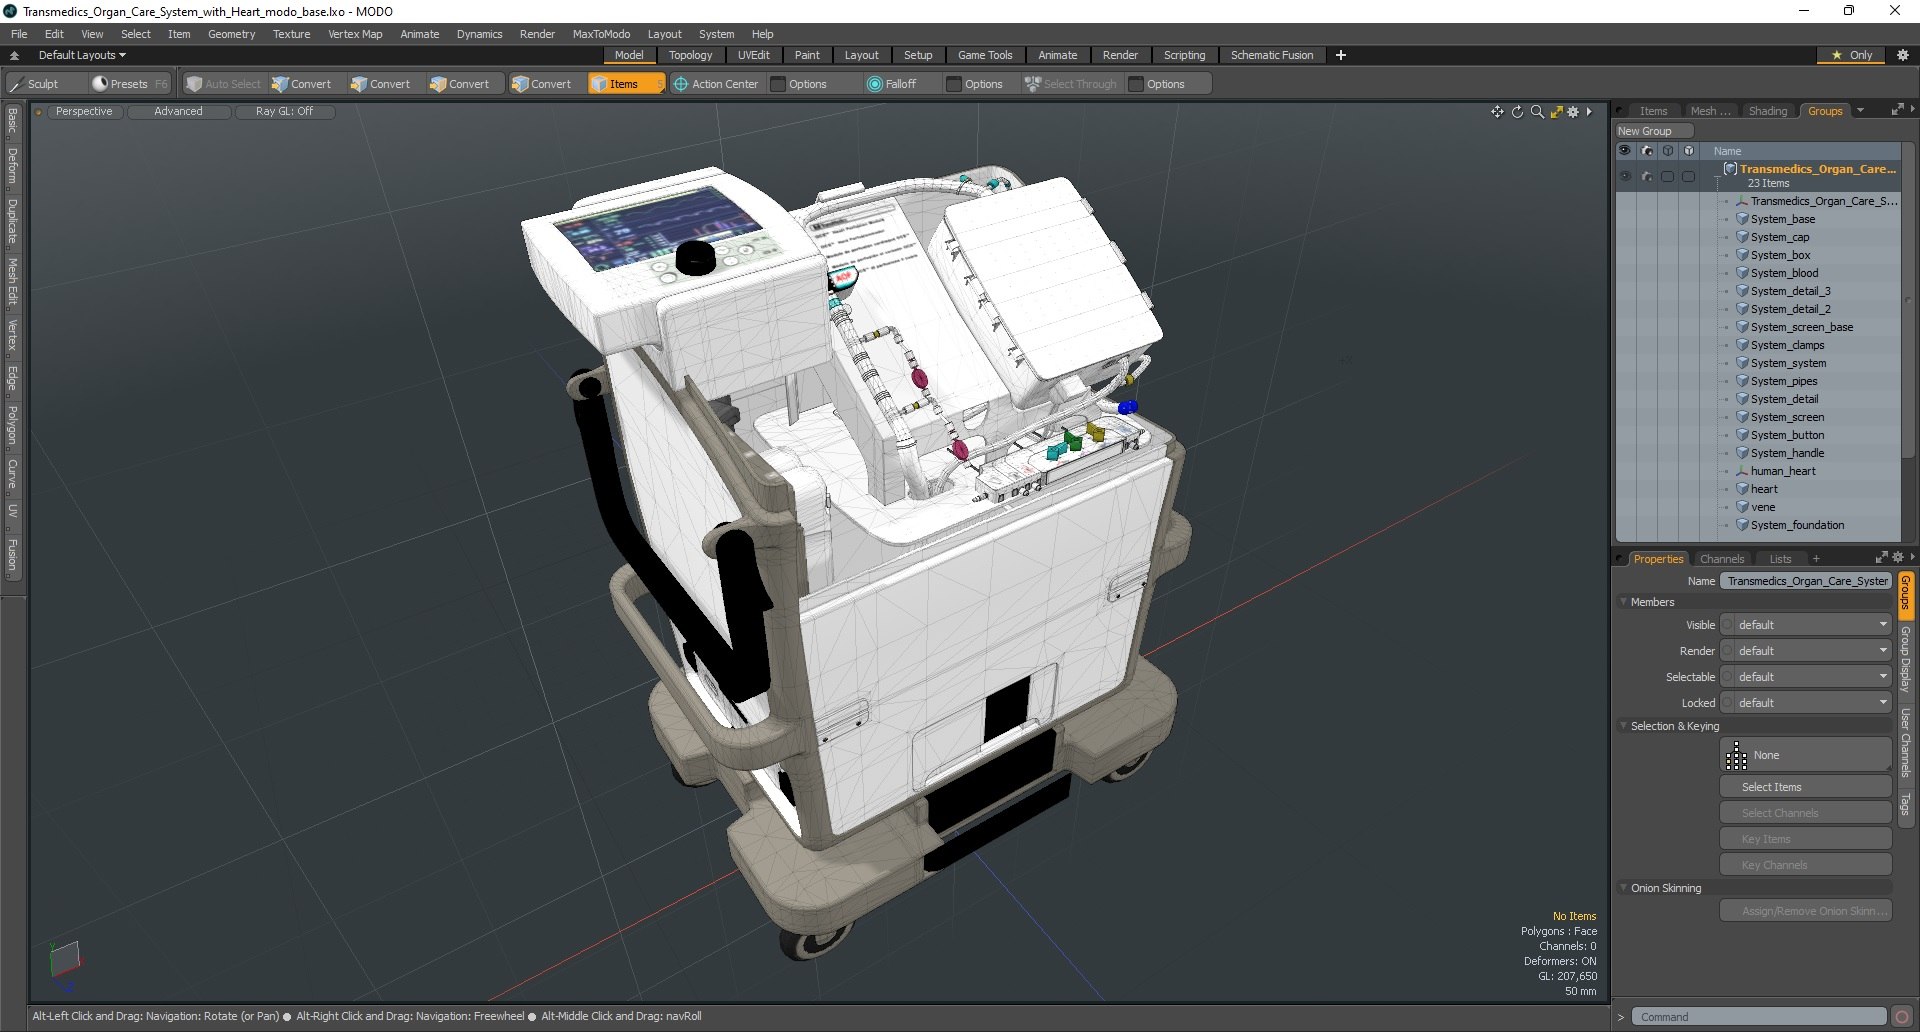This screenshot has width=1920, height=1032.
Task: Click the camera render column header icon
Action: 1646,151
